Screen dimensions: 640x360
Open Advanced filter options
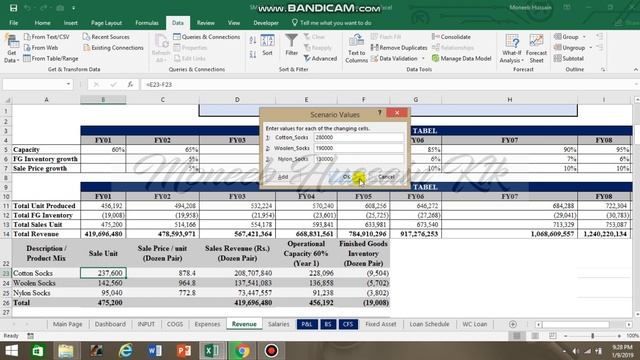click(320, 58)
